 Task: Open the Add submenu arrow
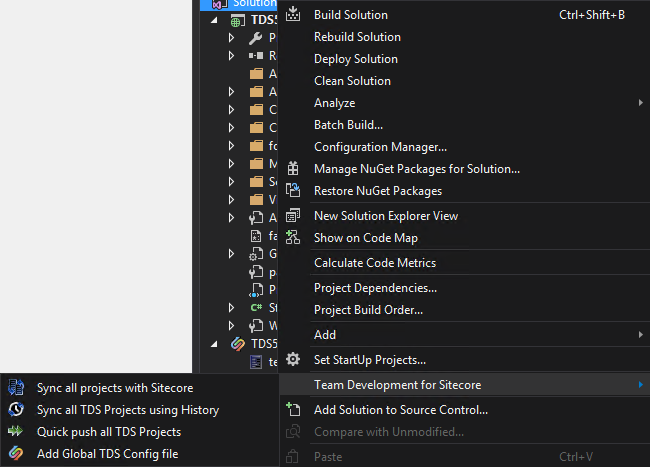[x=640, y=334]
